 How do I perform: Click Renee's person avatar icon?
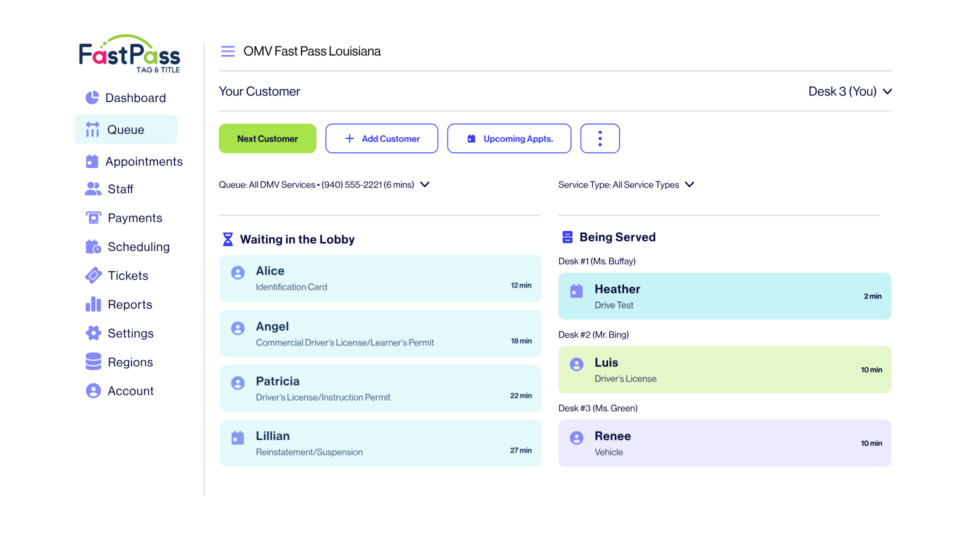(577, 438)
